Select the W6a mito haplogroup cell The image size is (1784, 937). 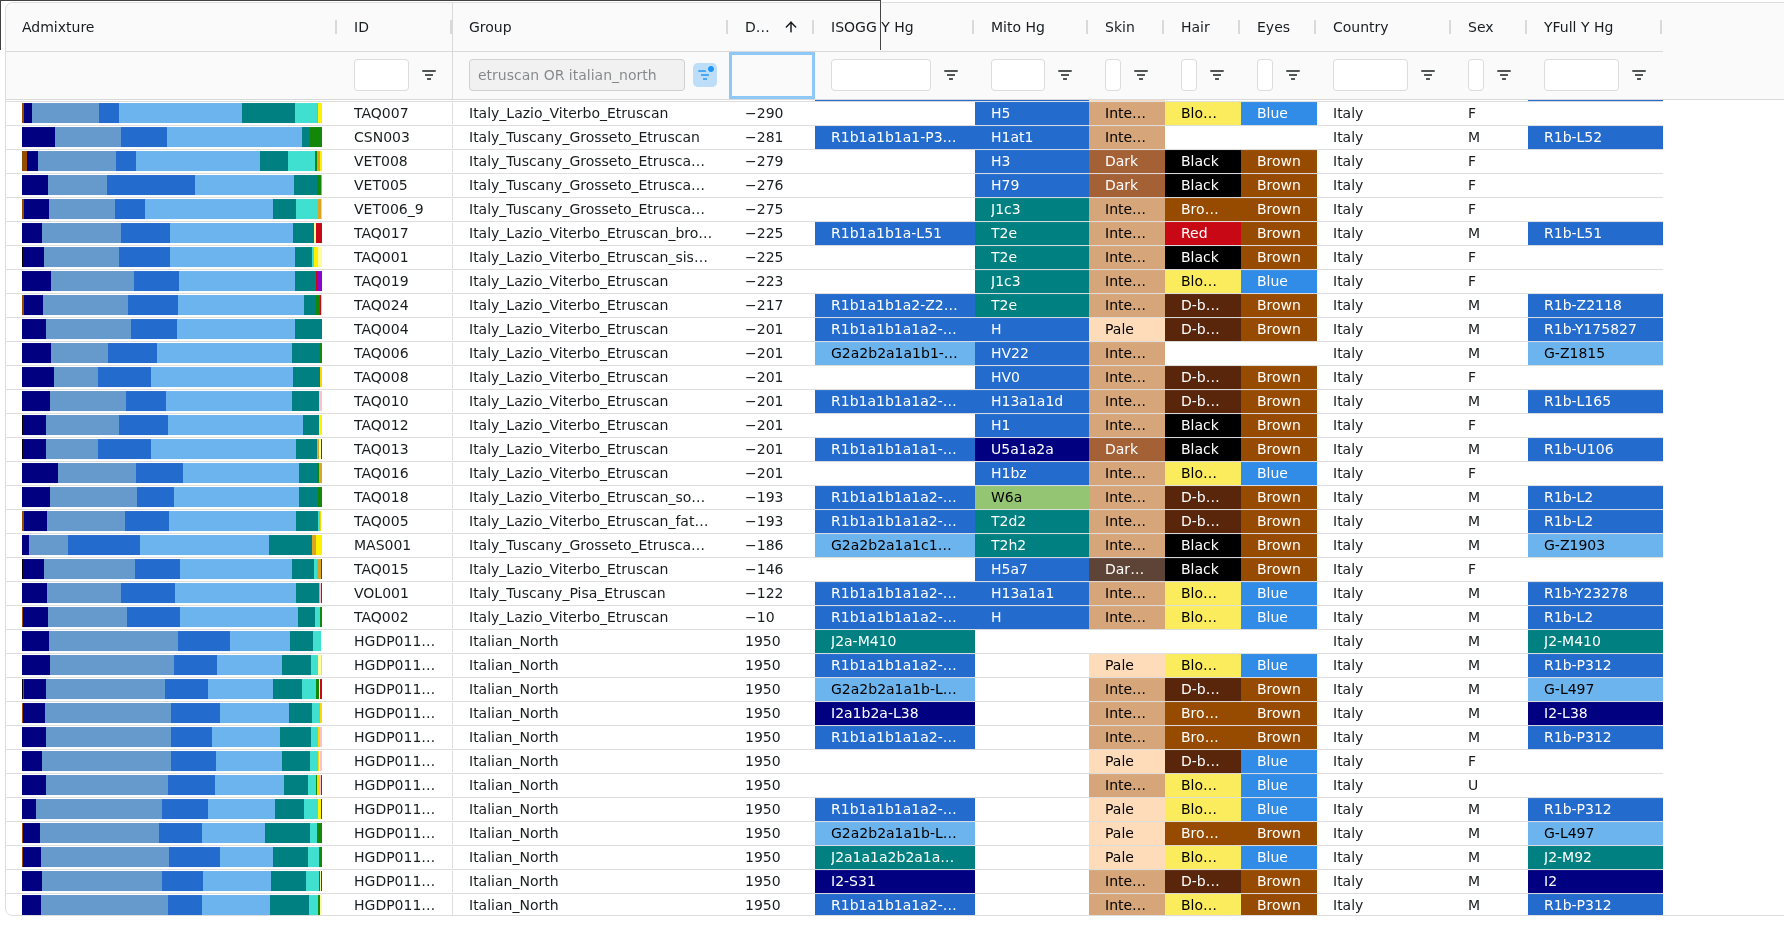tap(1032, 497)
